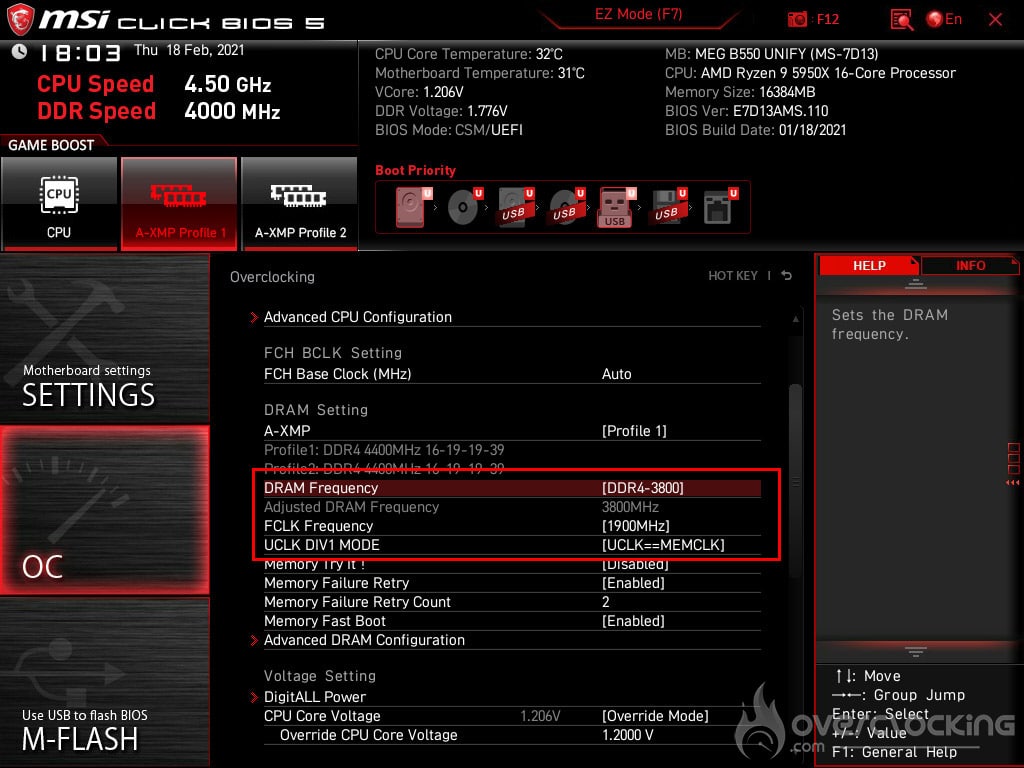The image size is (1024, 768).
Task: Click the Adjusted DRAM Frequency 3800MHz row
Action: pos(512,507)
